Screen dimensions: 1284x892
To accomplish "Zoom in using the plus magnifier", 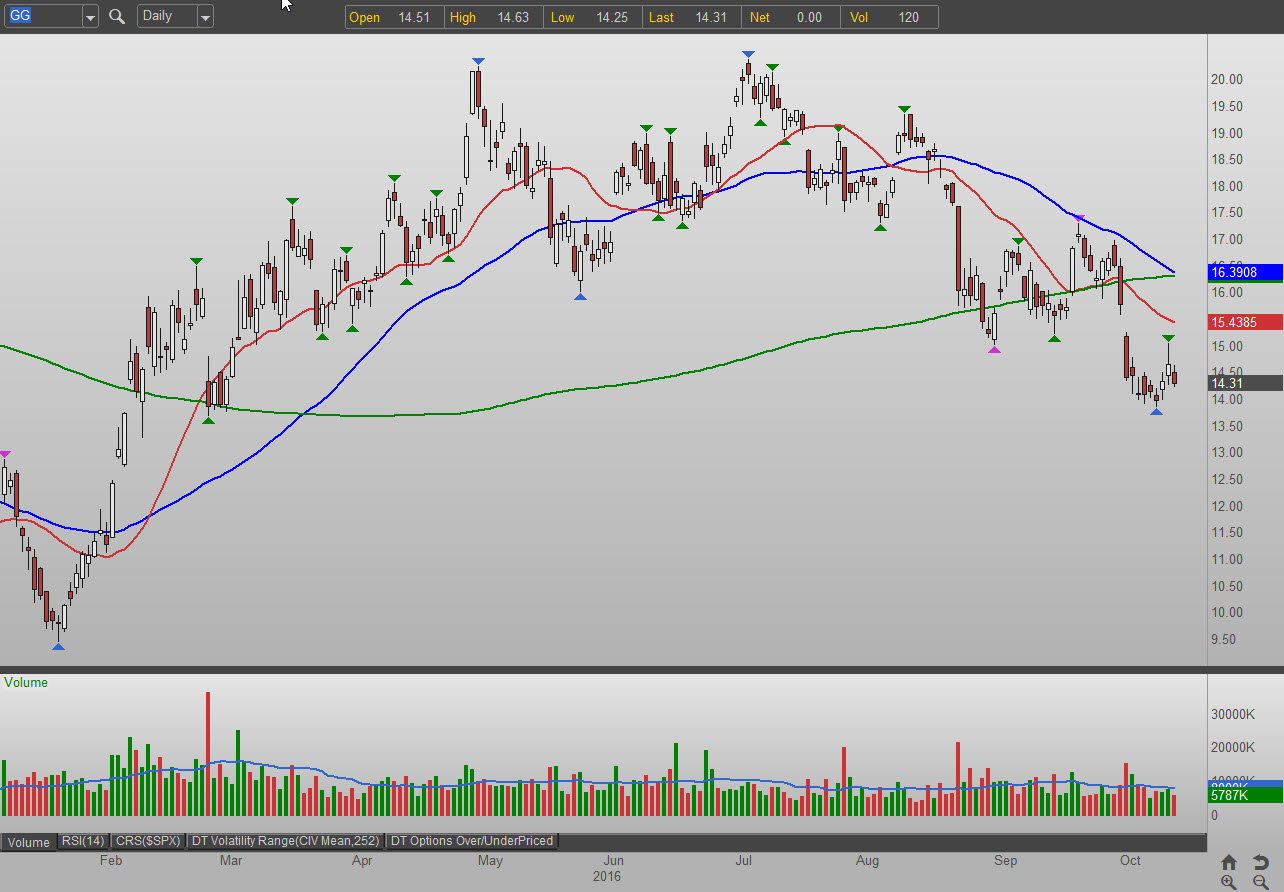I will 1229,882.
